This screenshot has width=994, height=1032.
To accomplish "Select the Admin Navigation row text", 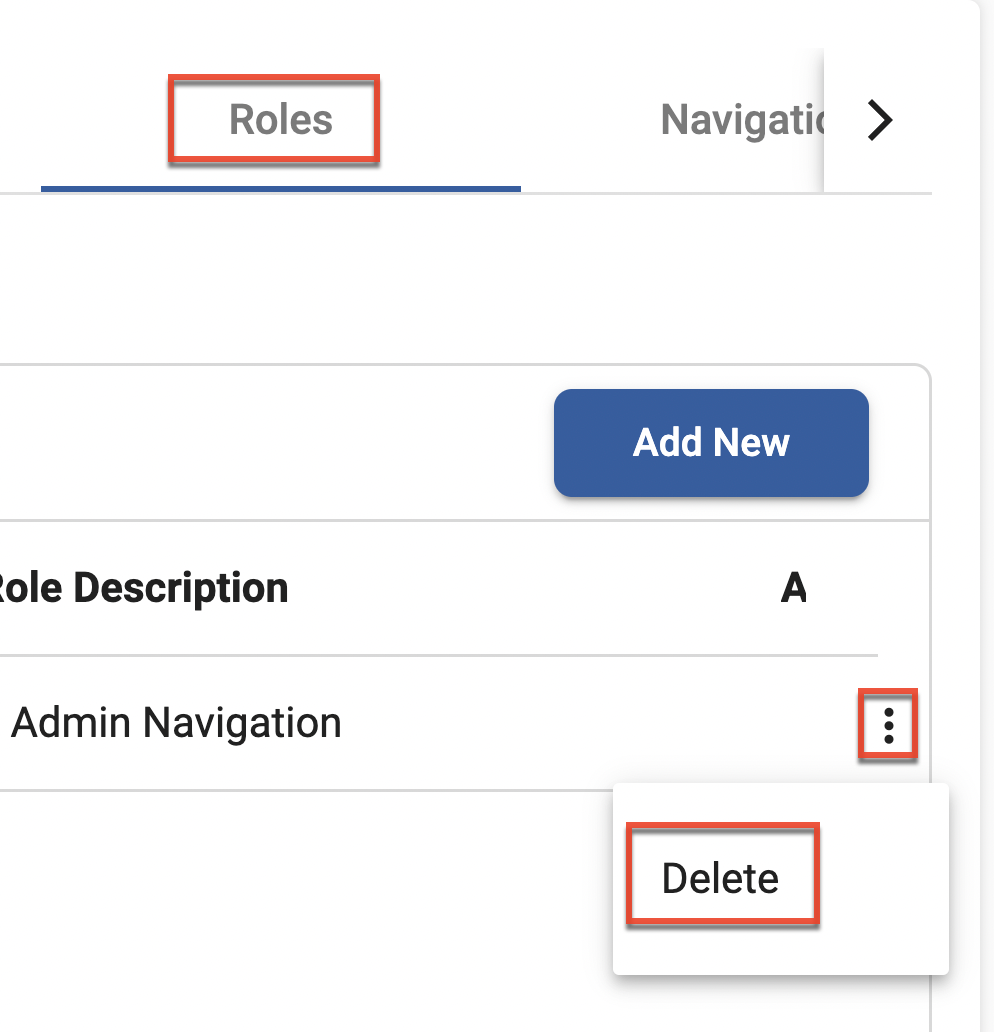I will tap(176, 723).
